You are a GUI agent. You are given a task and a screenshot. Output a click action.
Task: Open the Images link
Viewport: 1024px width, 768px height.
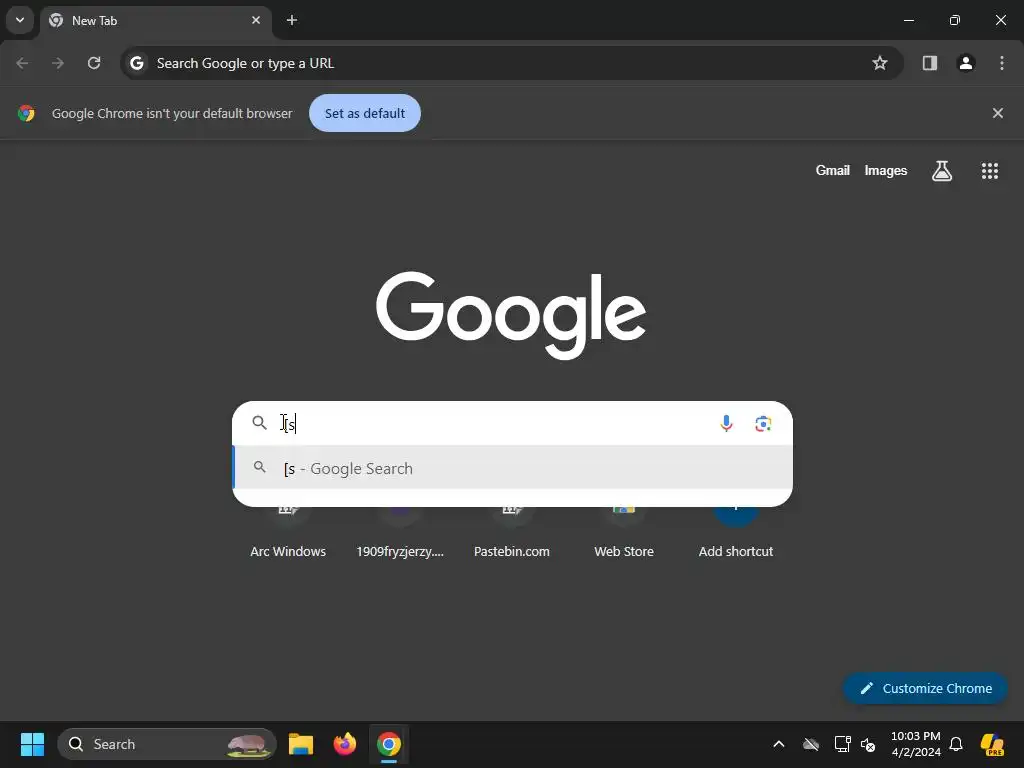[885, 170]
